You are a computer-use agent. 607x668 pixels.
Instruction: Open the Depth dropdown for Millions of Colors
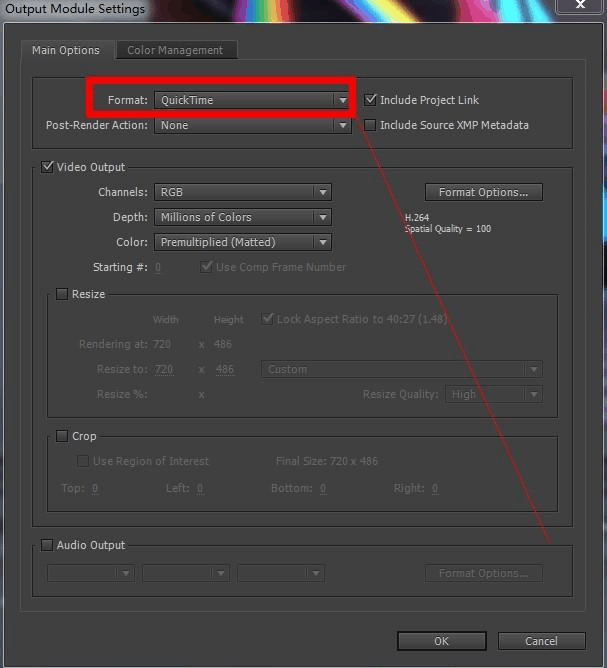click(242, 217)
